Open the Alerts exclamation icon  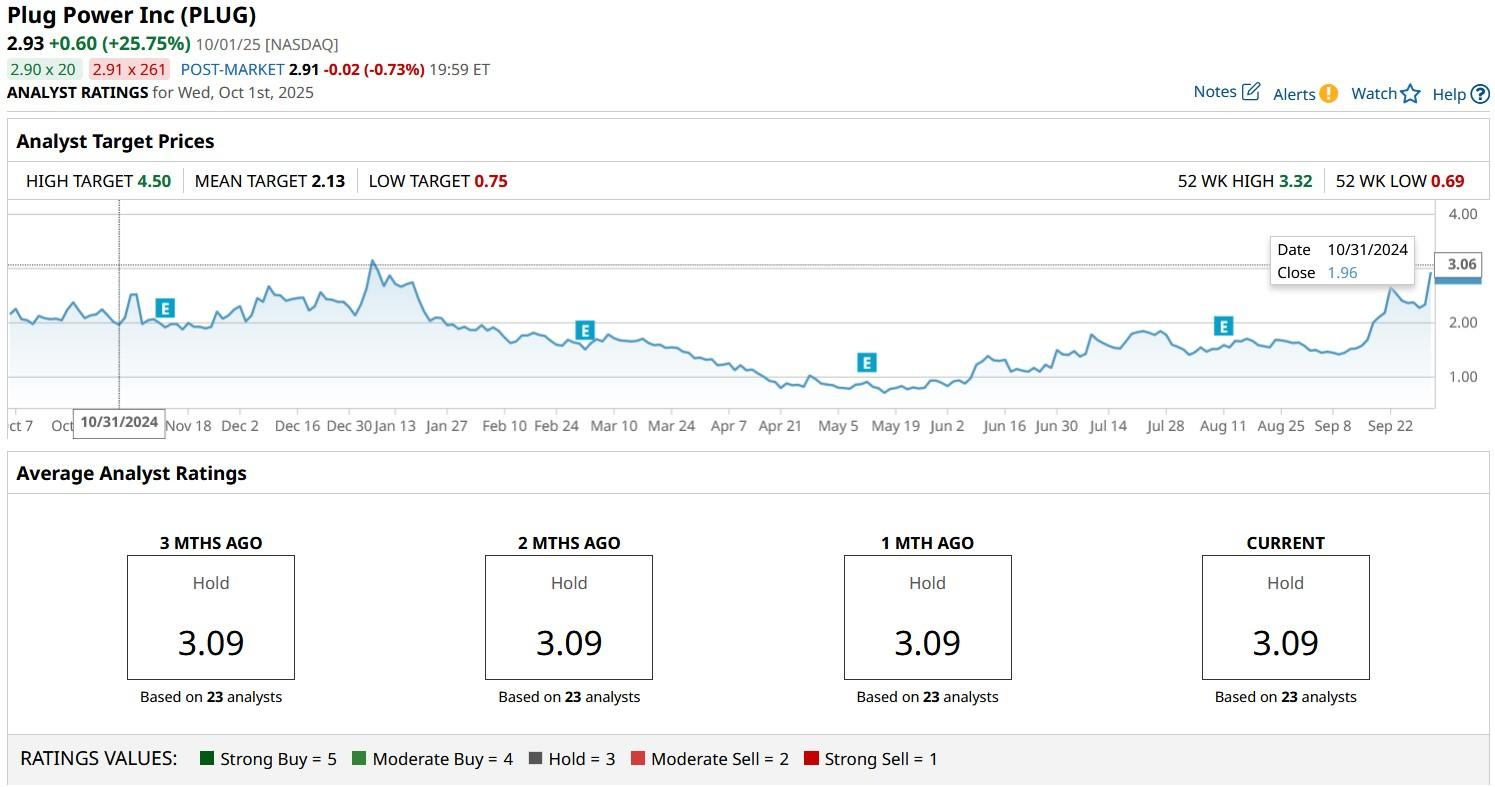tap(1328, 93)
